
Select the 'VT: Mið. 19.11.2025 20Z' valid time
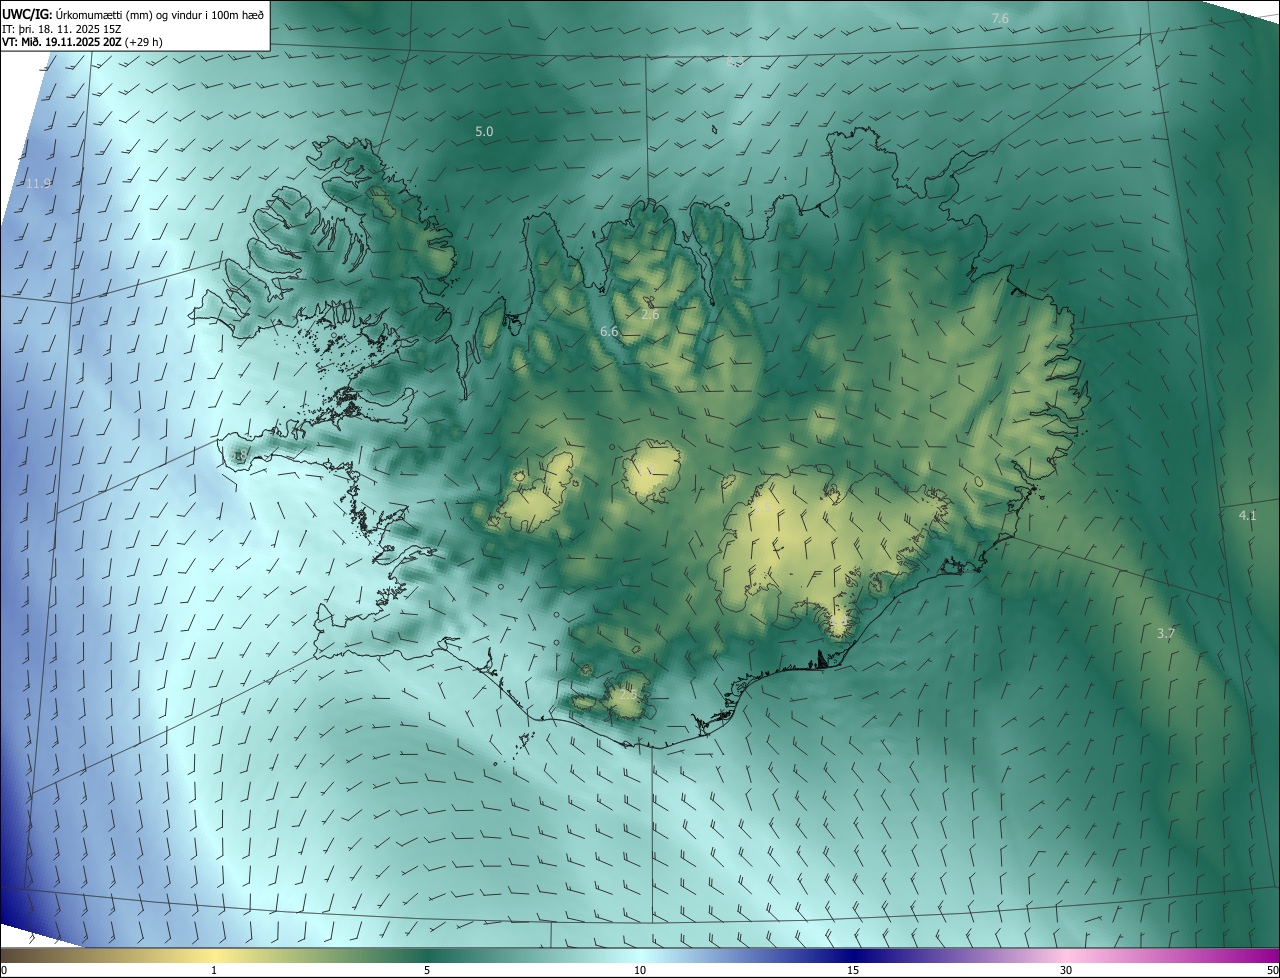coord(62,43)
